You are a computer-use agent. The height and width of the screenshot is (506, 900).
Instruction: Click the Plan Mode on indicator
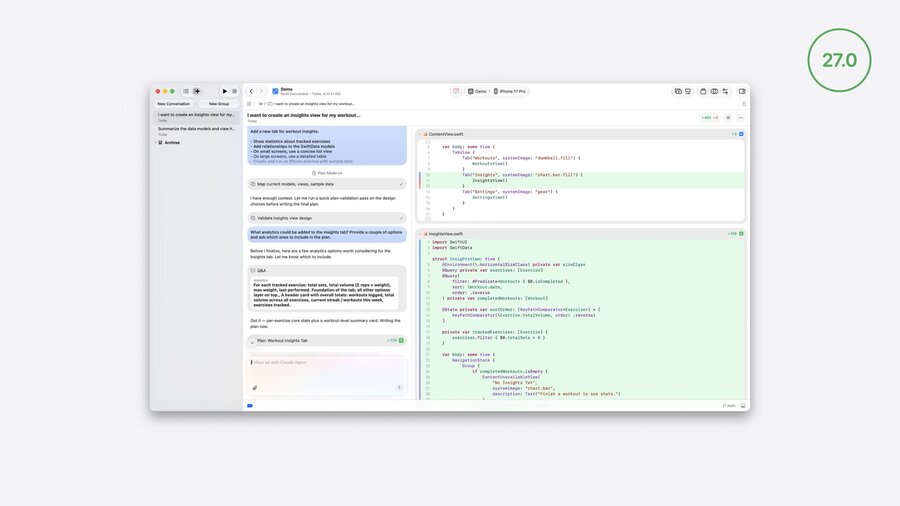(327, 173)
